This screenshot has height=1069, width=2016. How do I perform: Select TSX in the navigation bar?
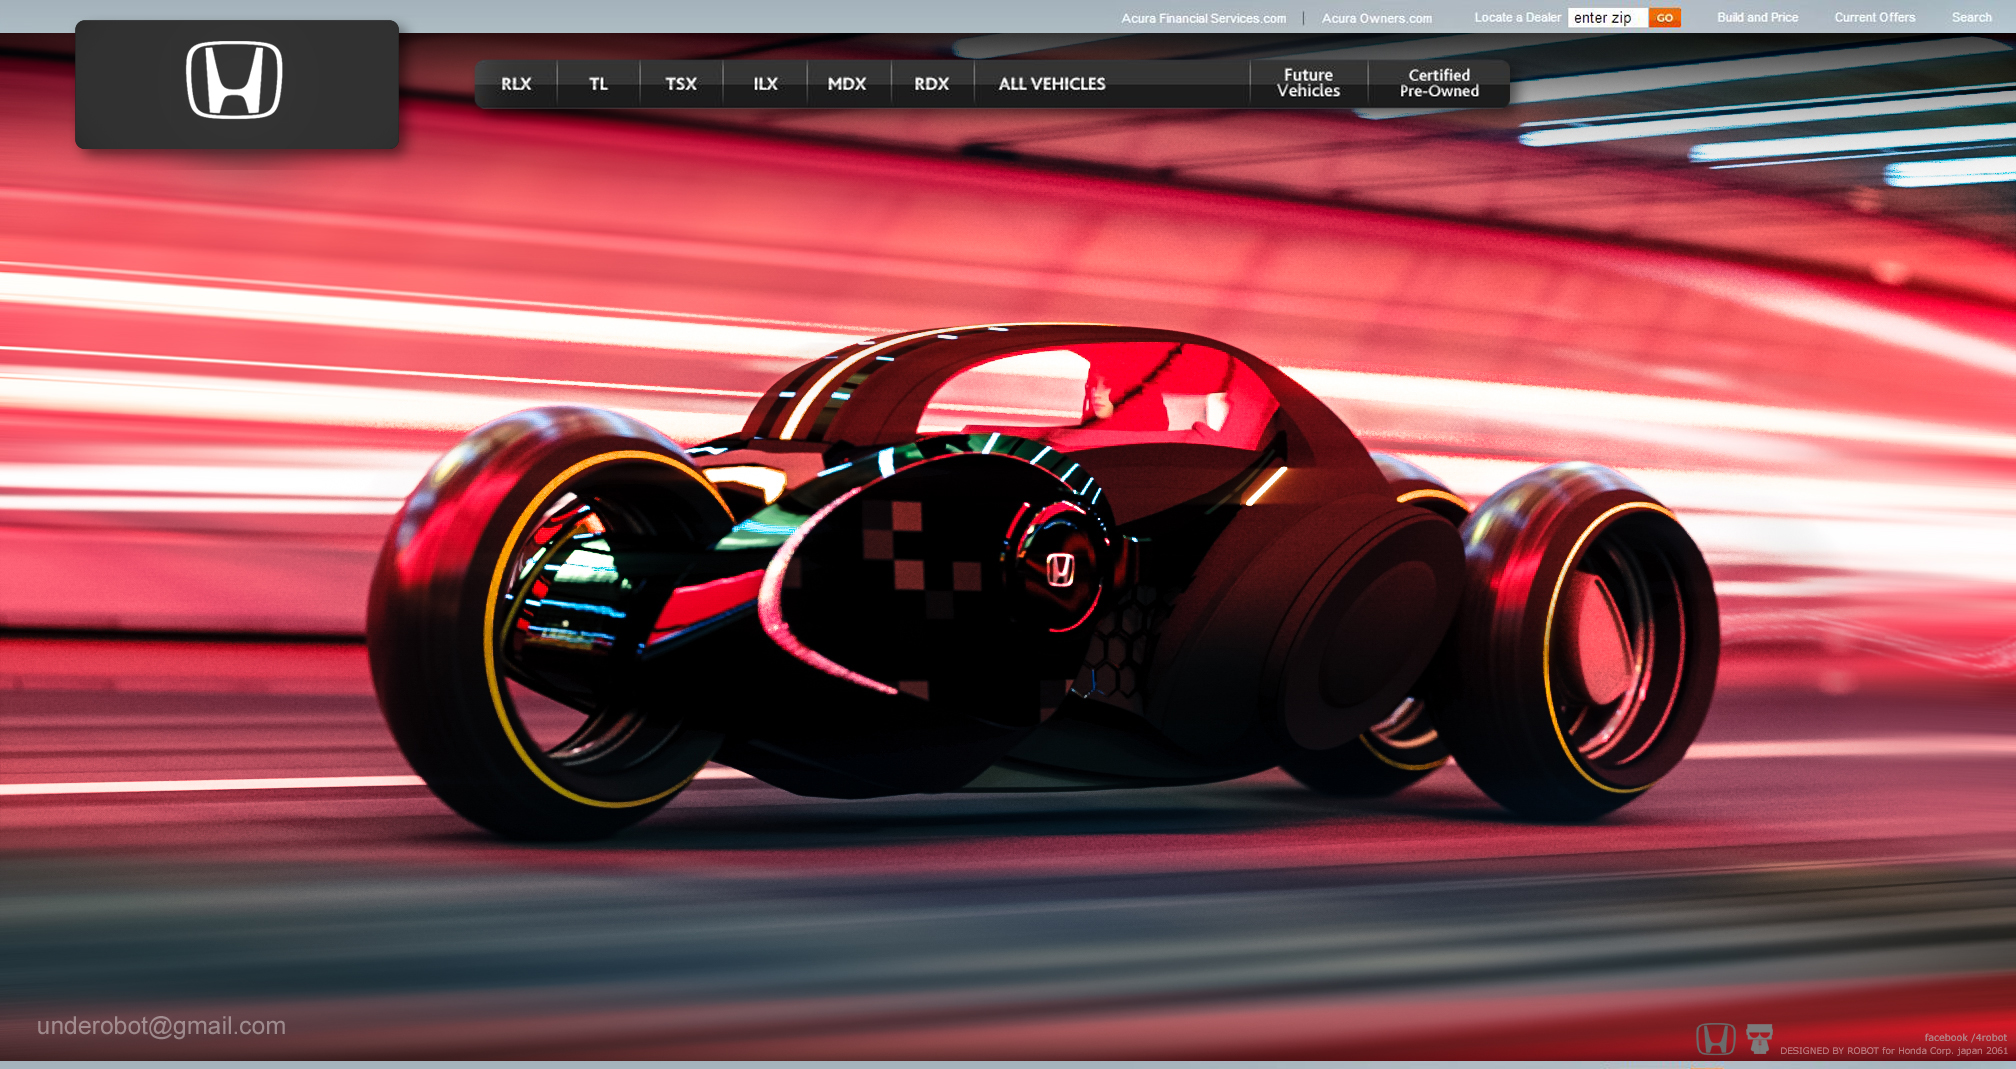tap(681, 84)
